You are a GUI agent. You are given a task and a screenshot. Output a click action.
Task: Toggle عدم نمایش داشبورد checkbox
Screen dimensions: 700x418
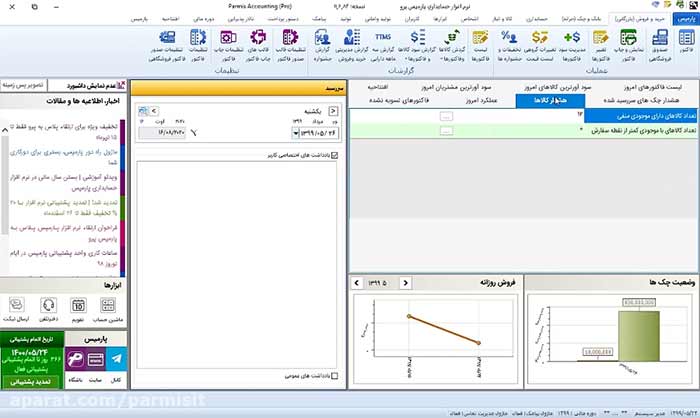click(124, 86)
